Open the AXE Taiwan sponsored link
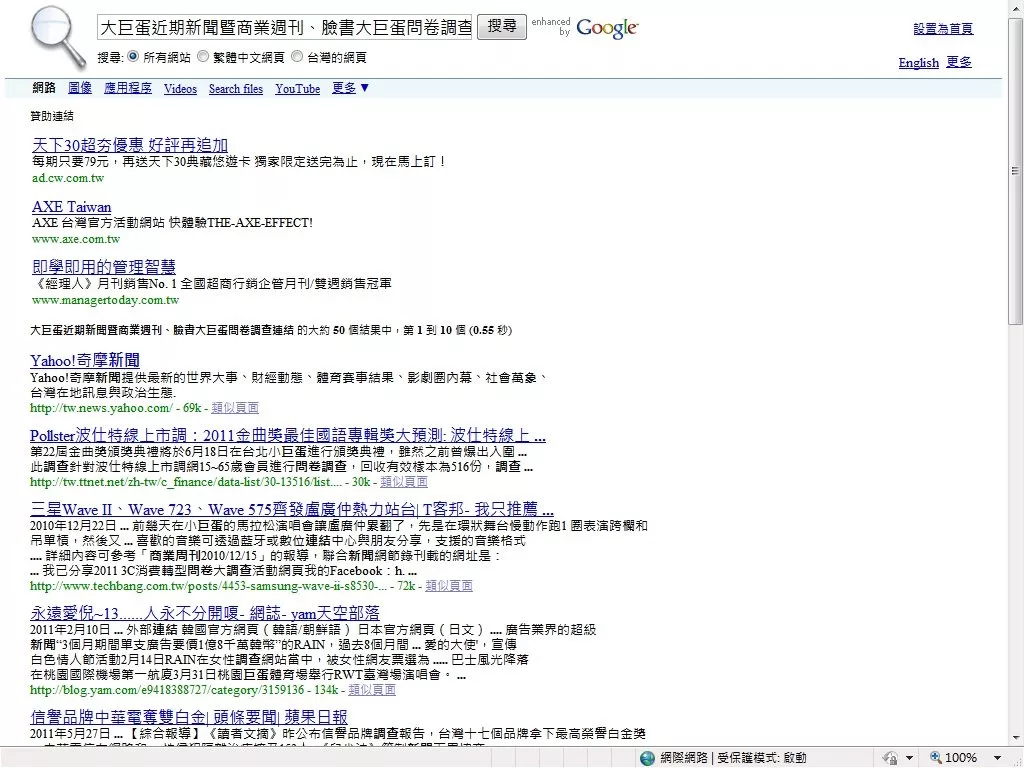This screenshot has height=768, width=1024. point(72,207)
